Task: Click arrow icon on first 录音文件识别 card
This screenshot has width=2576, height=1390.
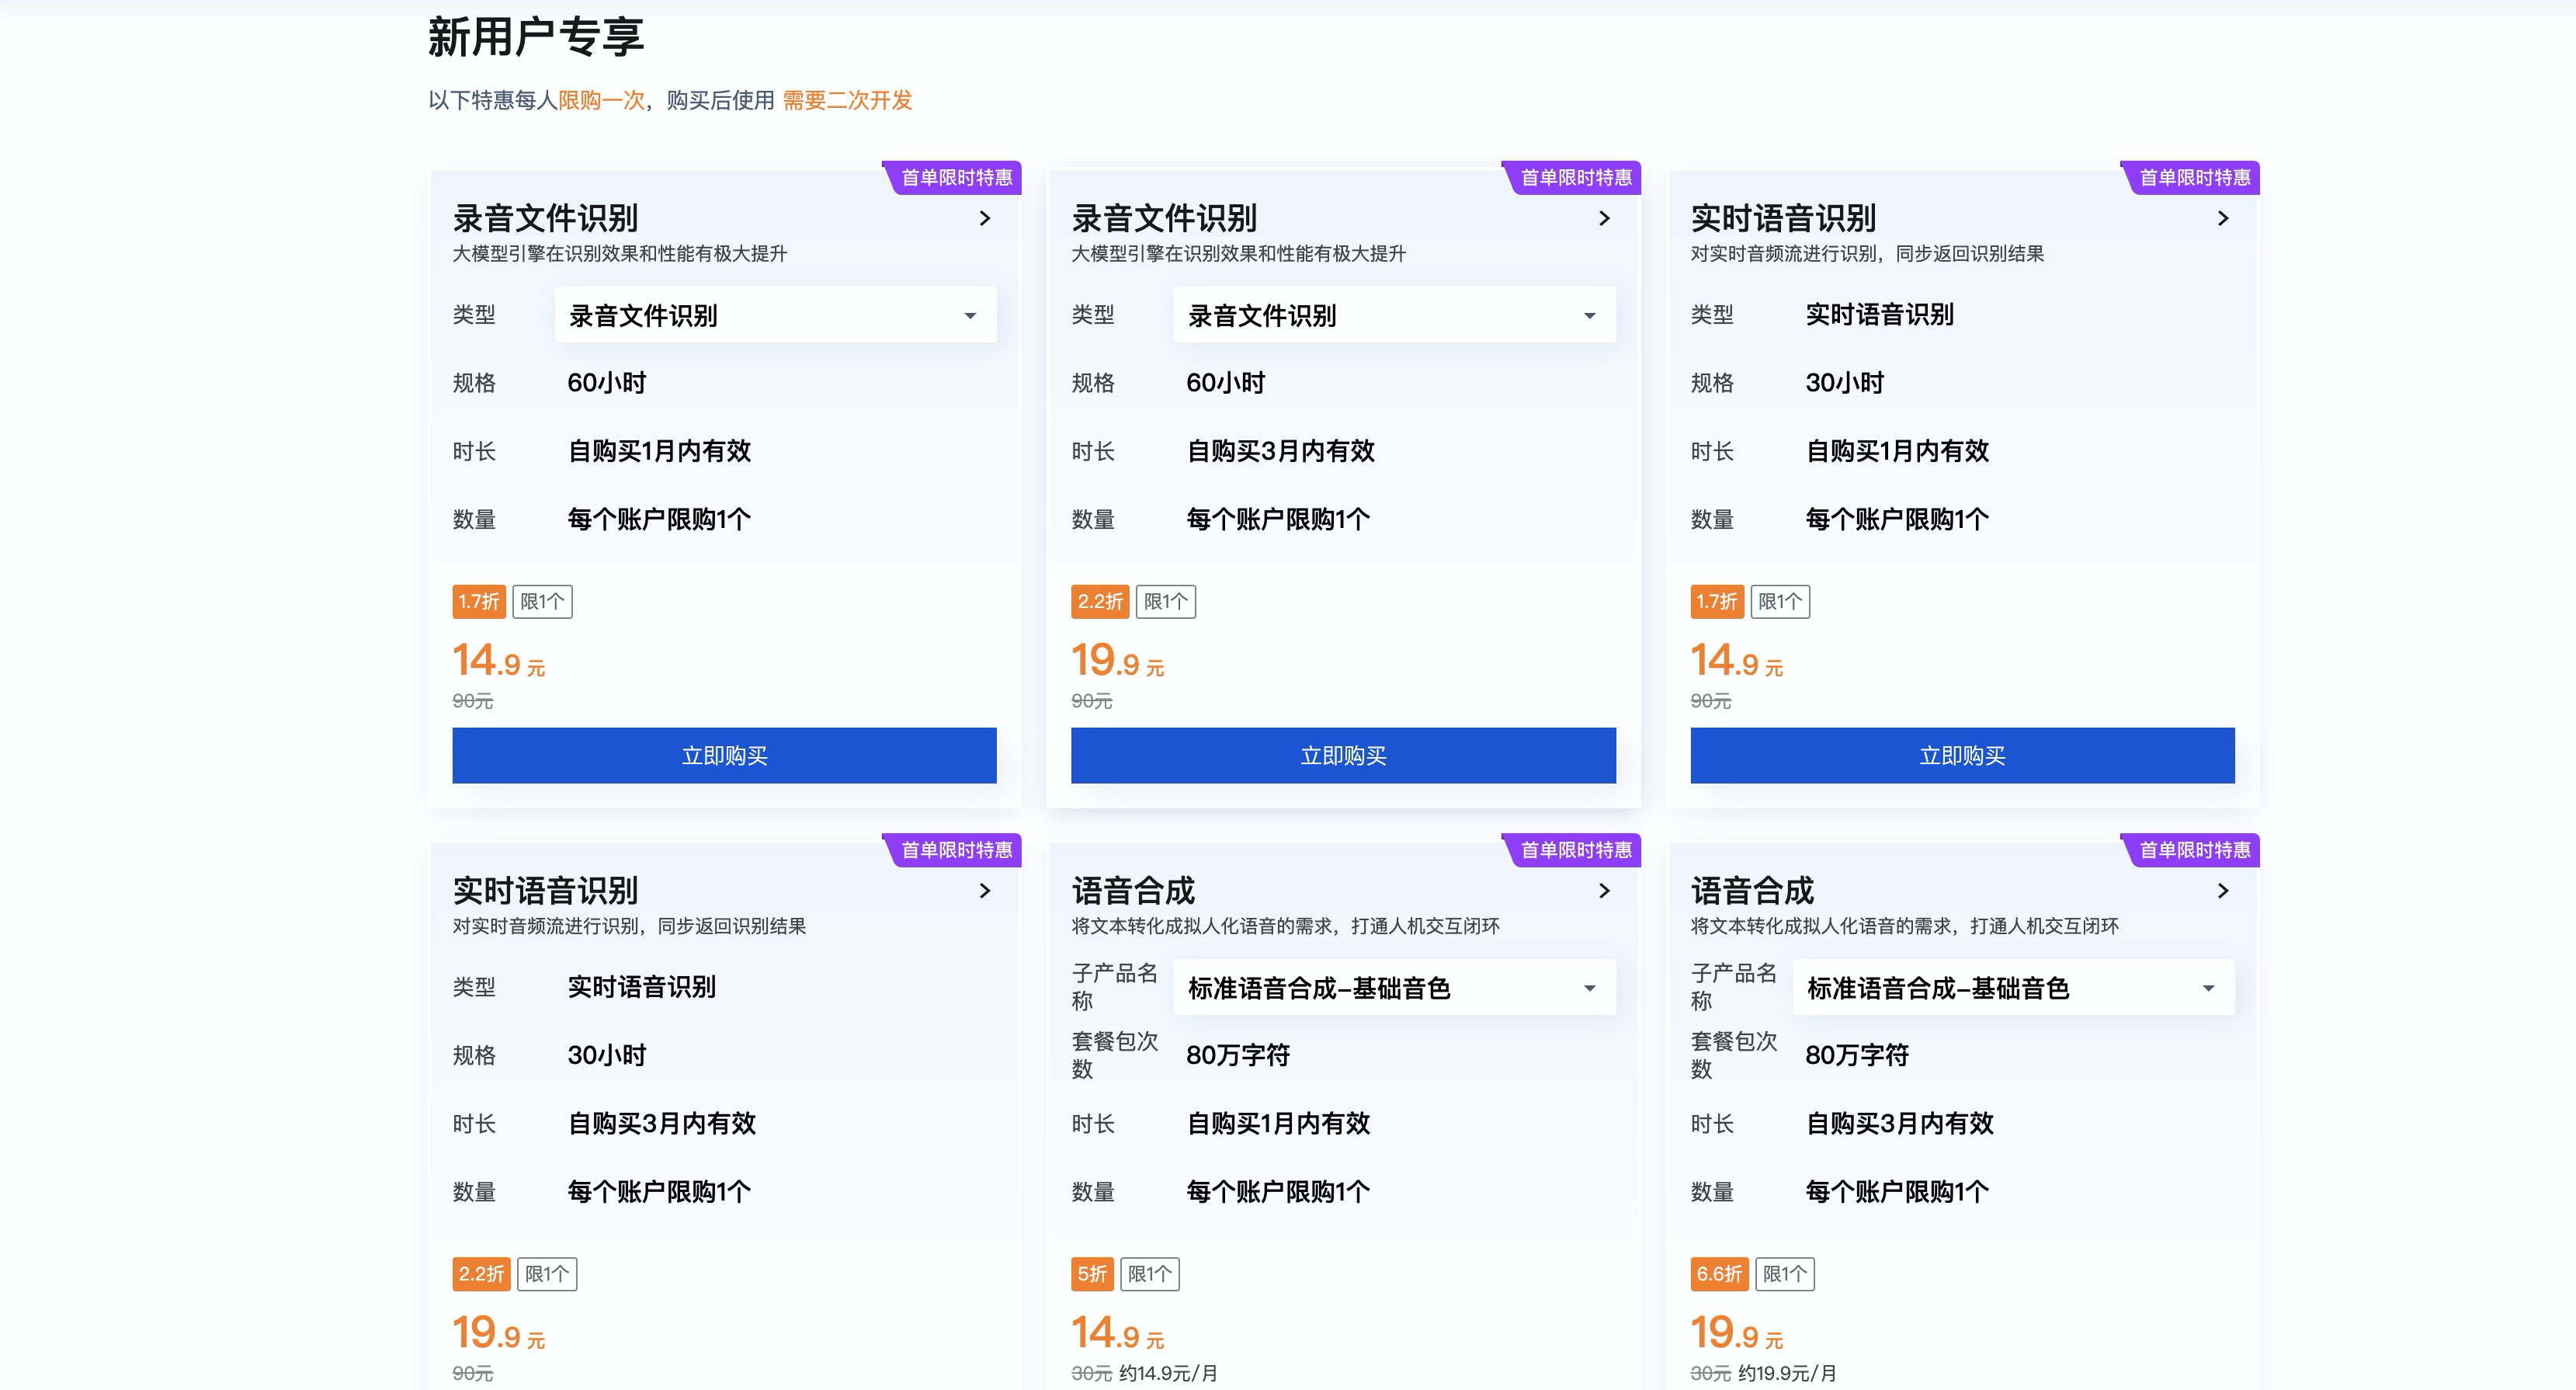Action: pos(985,218)
